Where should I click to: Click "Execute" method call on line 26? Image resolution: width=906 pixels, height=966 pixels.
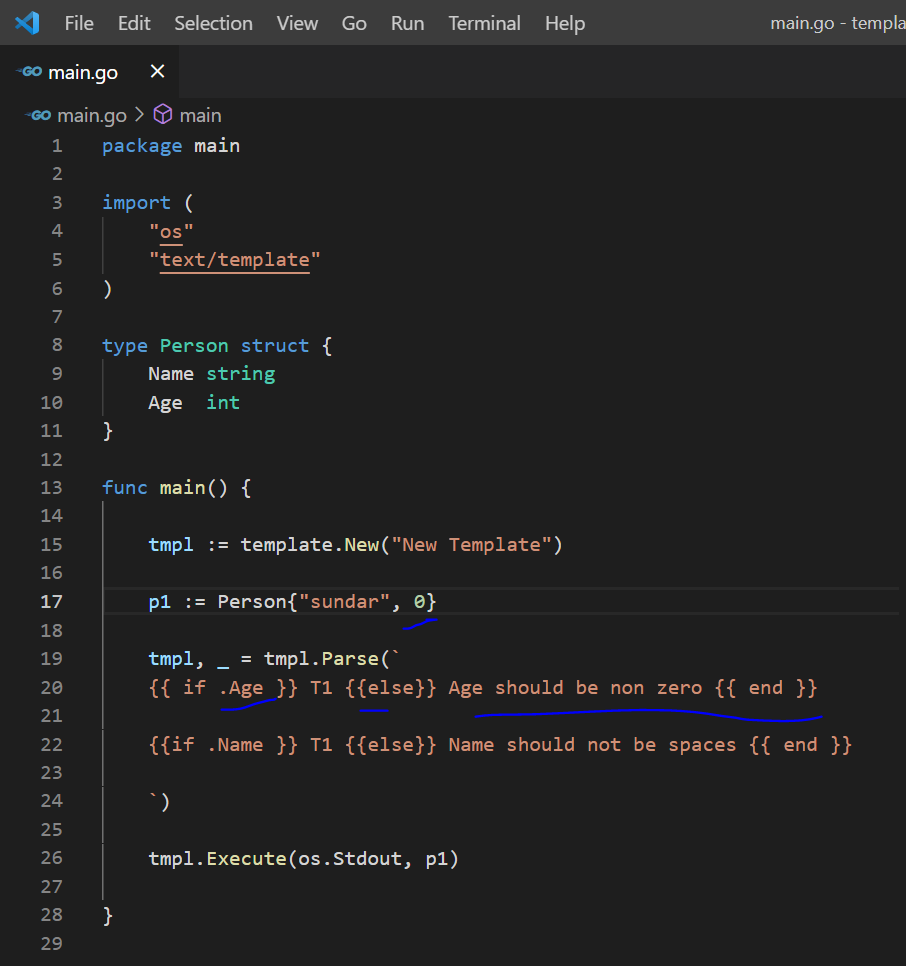[x=246, y=859]
